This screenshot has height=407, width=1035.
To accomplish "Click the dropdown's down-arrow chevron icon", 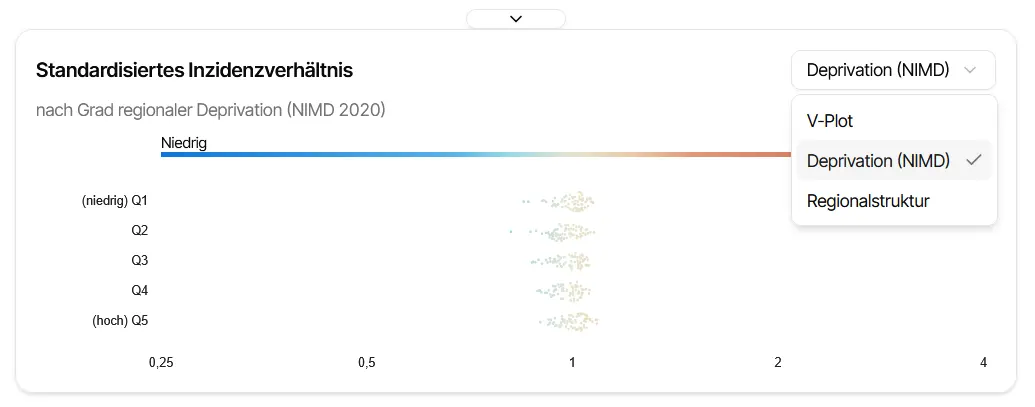I will pos(969,70).
